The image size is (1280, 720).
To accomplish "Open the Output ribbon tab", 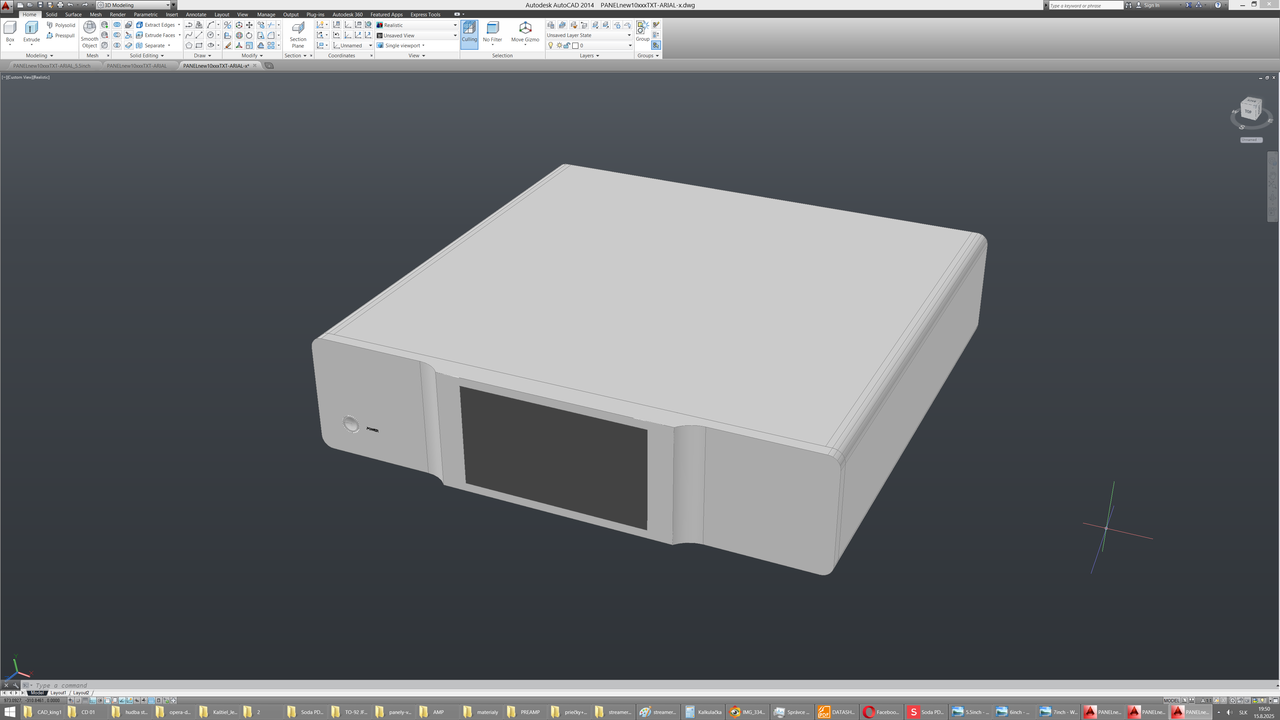I will click(x=291, y=14).
